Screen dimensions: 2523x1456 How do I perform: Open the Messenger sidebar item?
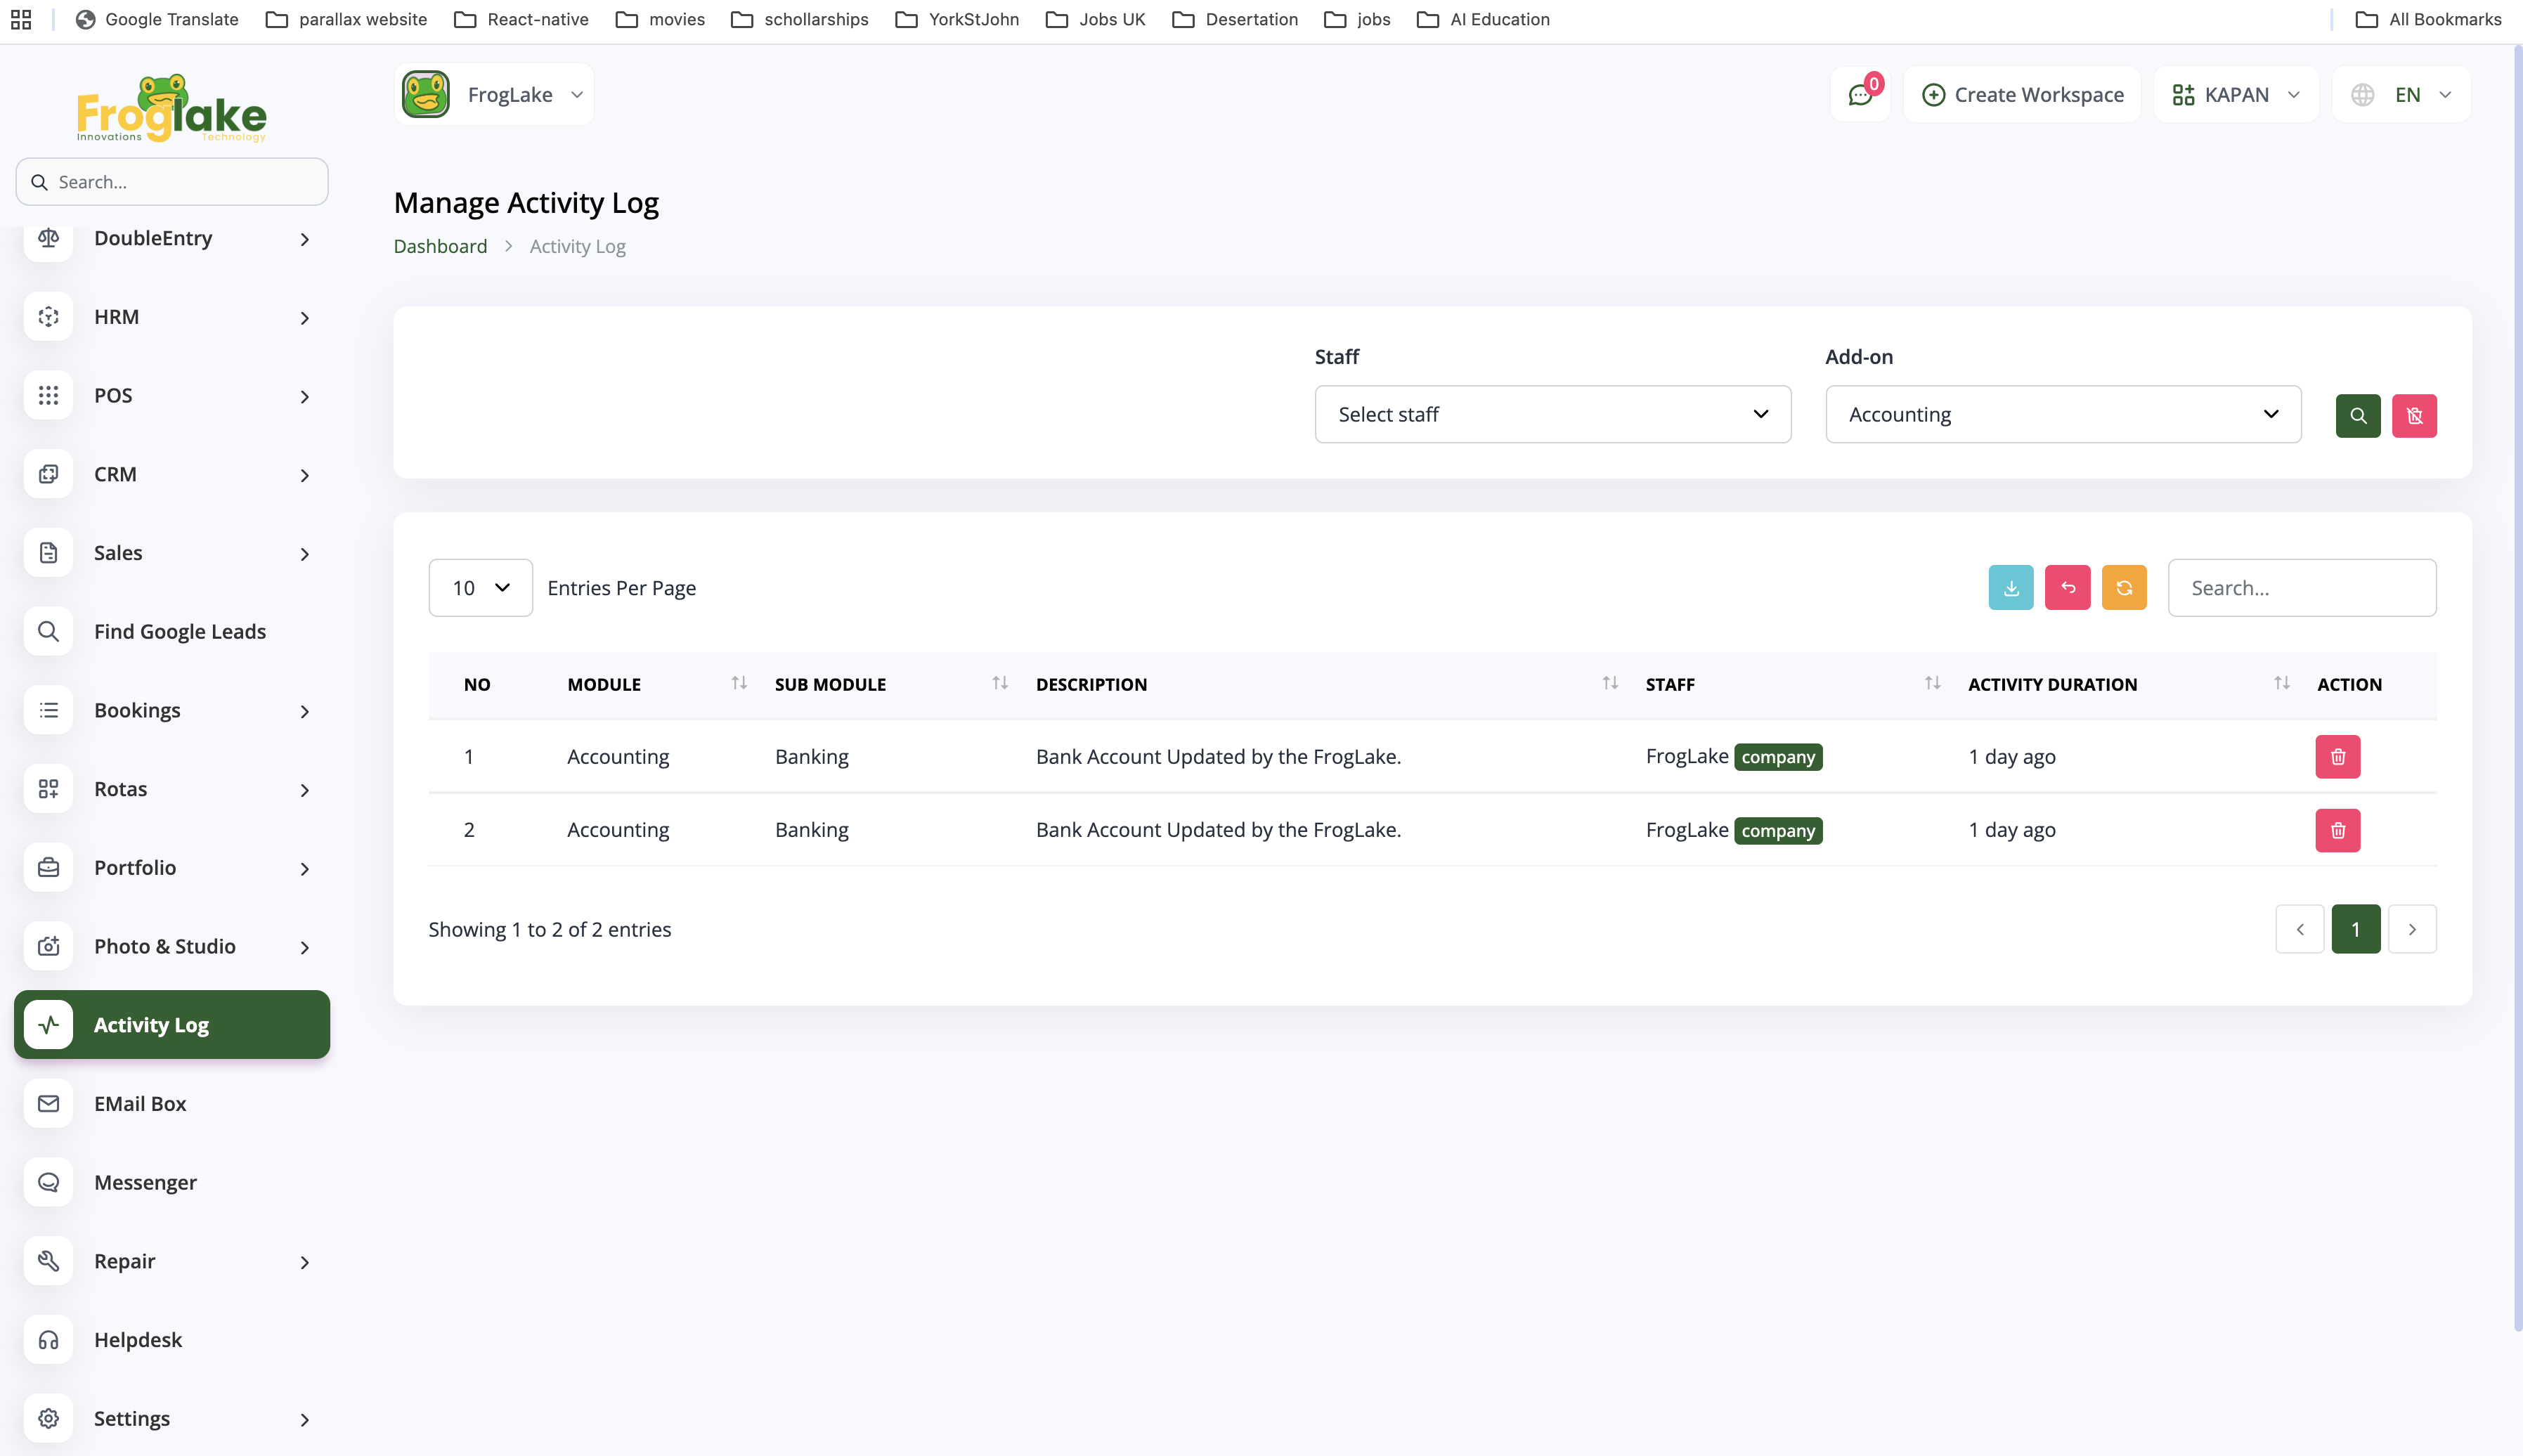(x=145, y=1182)
